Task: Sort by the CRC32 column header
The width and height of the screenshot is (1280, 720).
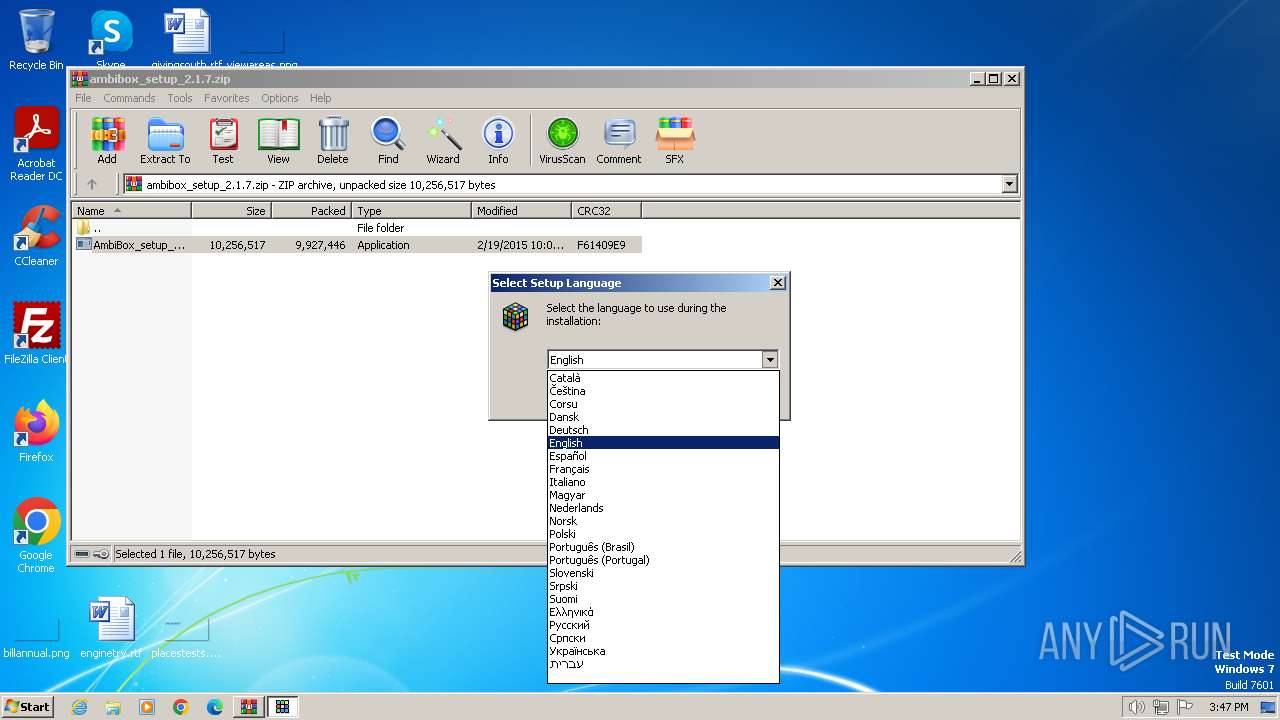Action: pos(606,211)
